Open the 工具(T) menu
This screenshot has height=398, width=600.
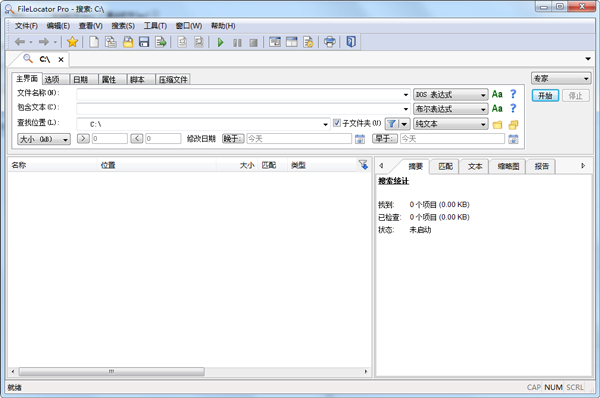click(155, 26)
